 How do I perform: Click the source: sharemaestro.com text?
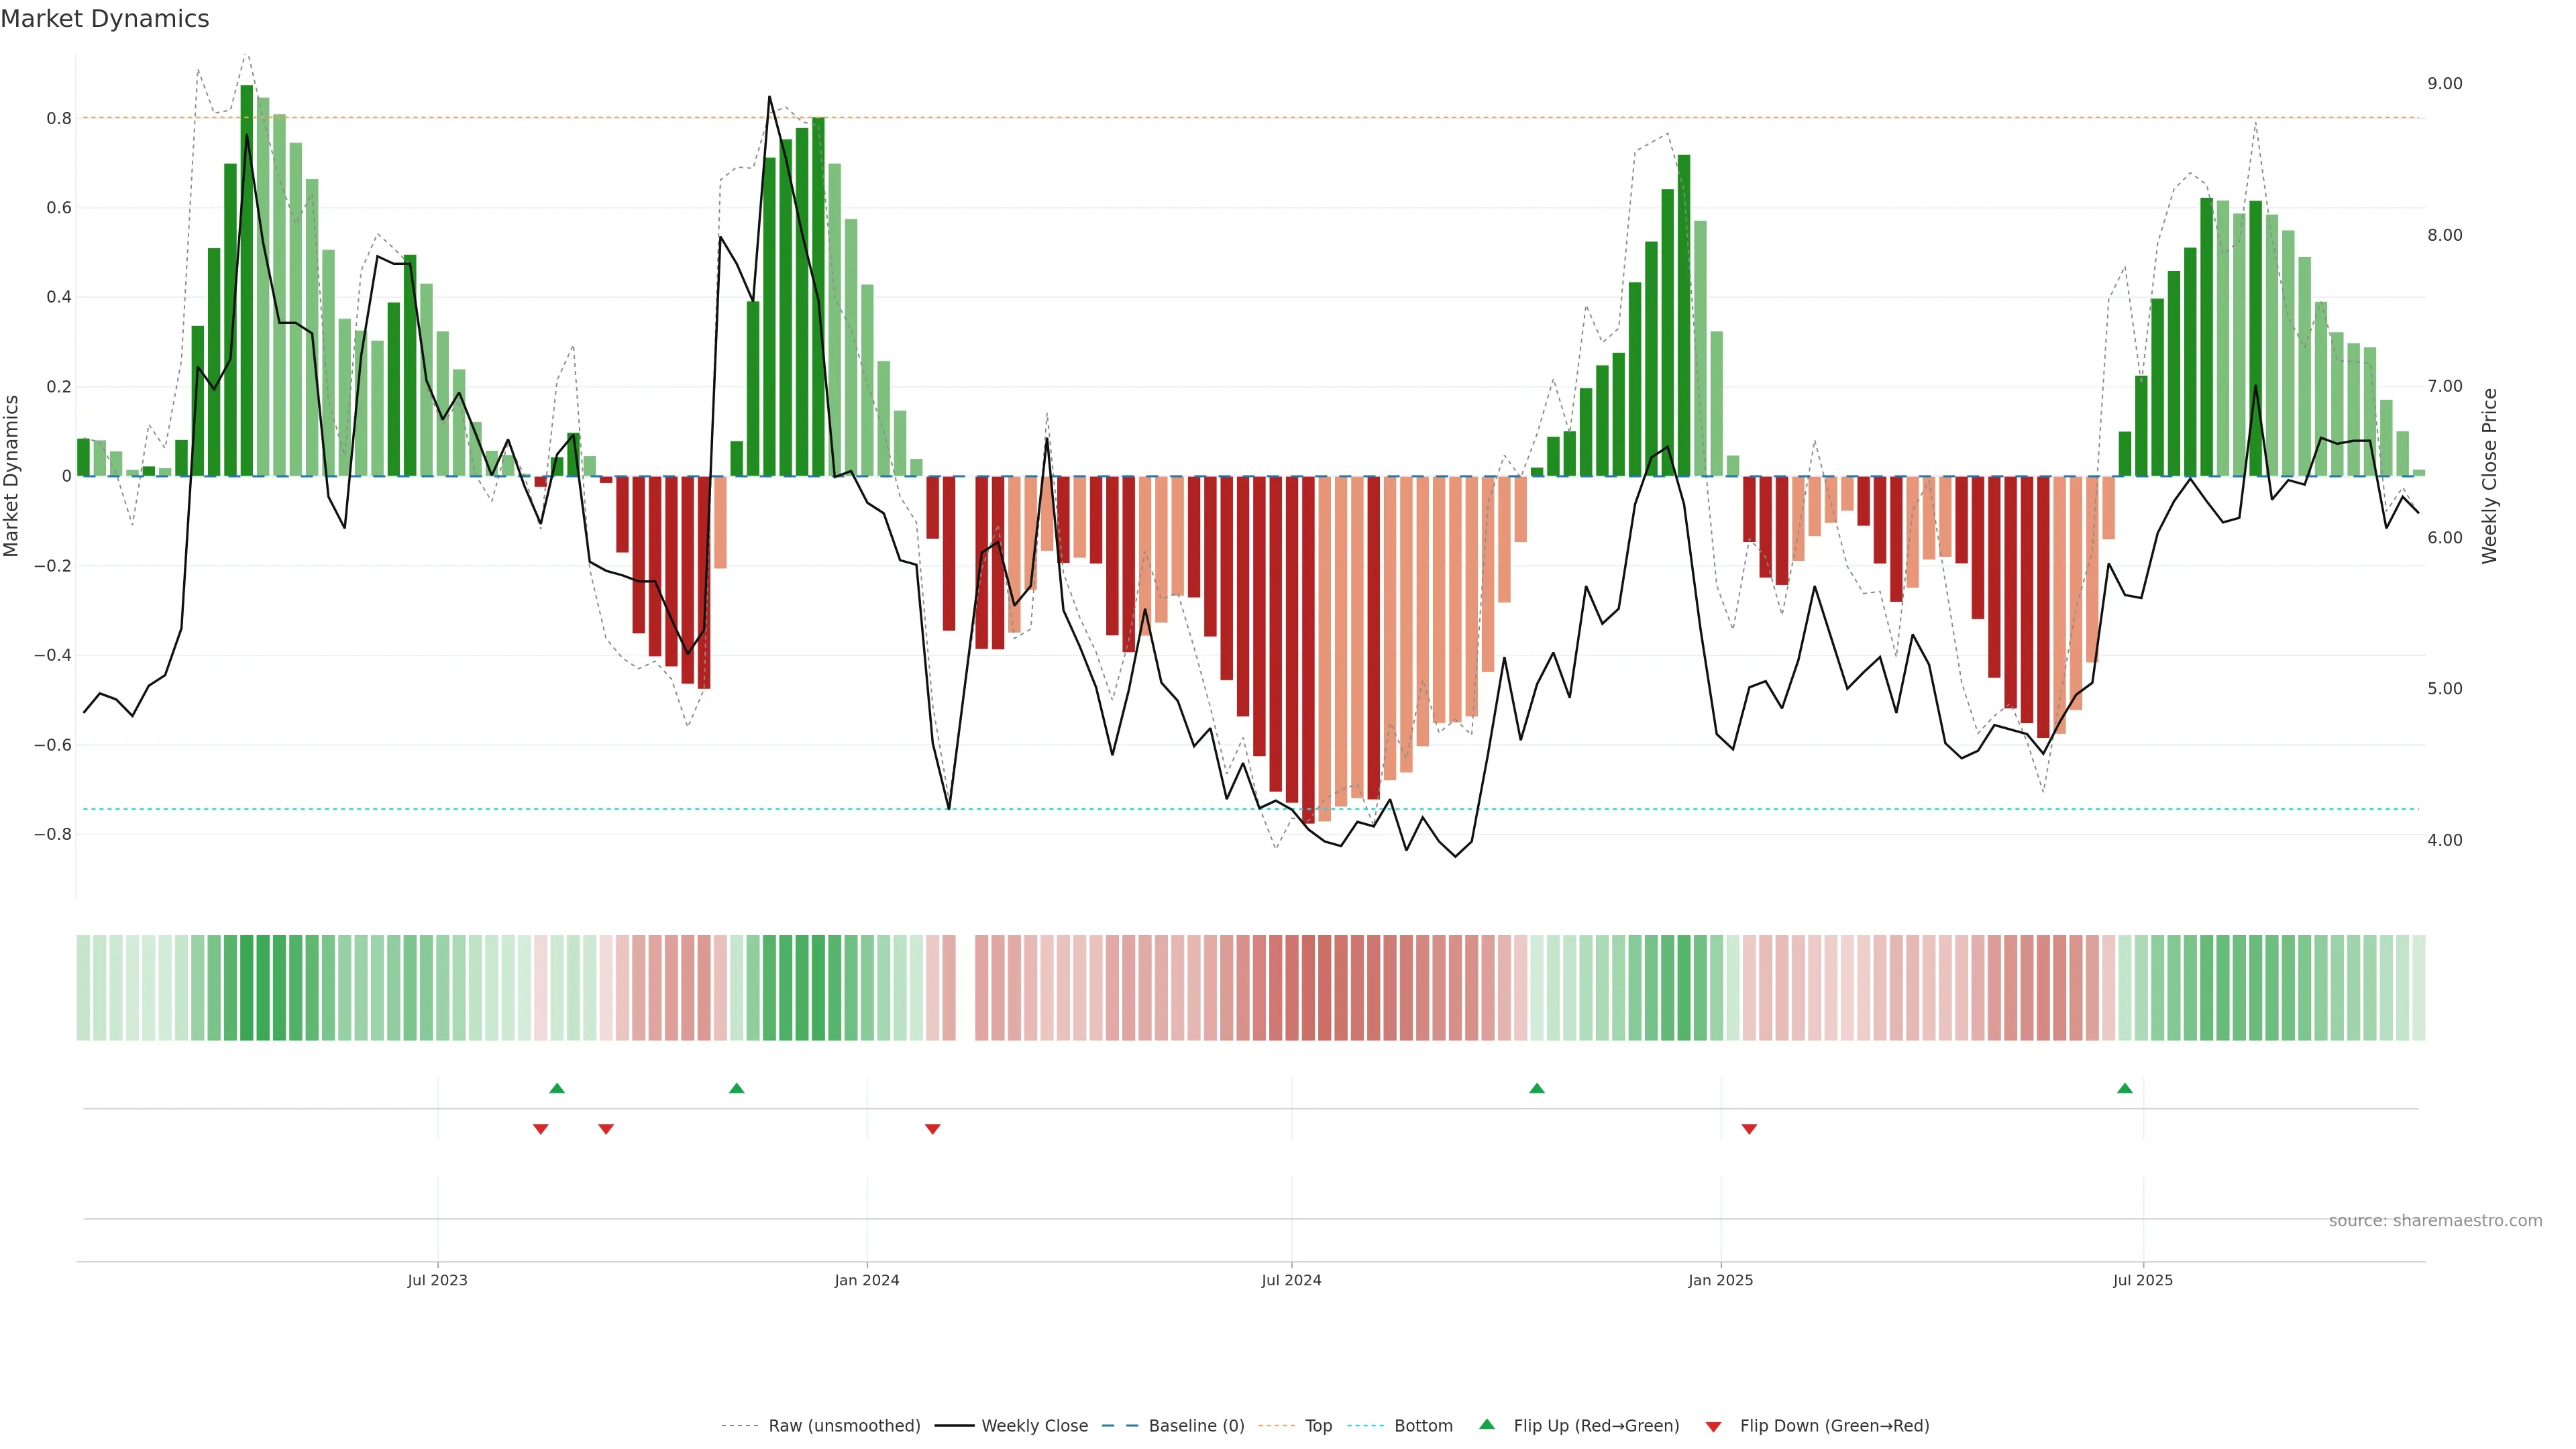pyautogui.click(x=2435, y=1221)
